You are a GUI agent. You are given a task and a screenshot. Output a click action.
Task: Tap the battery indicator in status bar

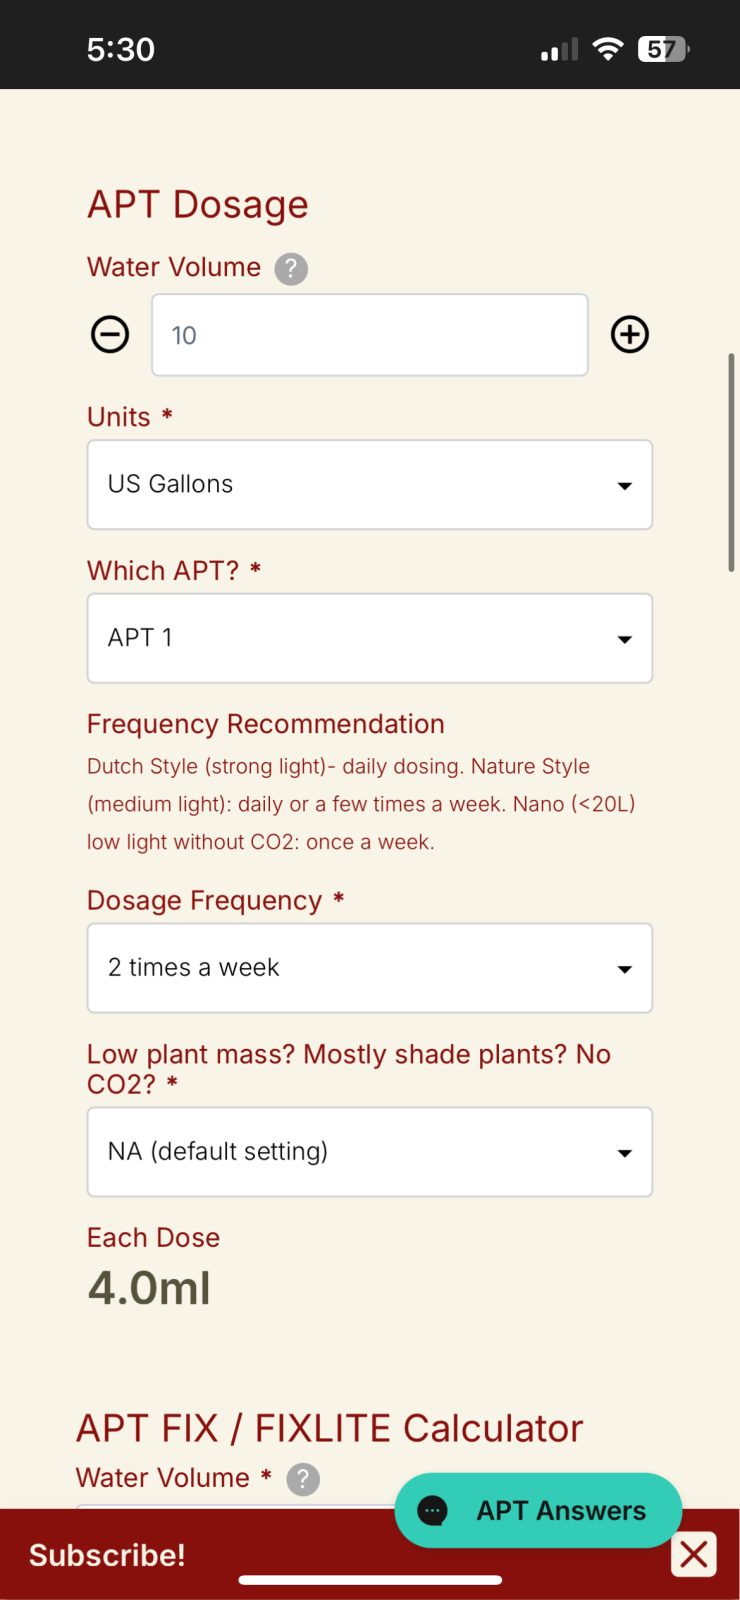coord(663,49)
